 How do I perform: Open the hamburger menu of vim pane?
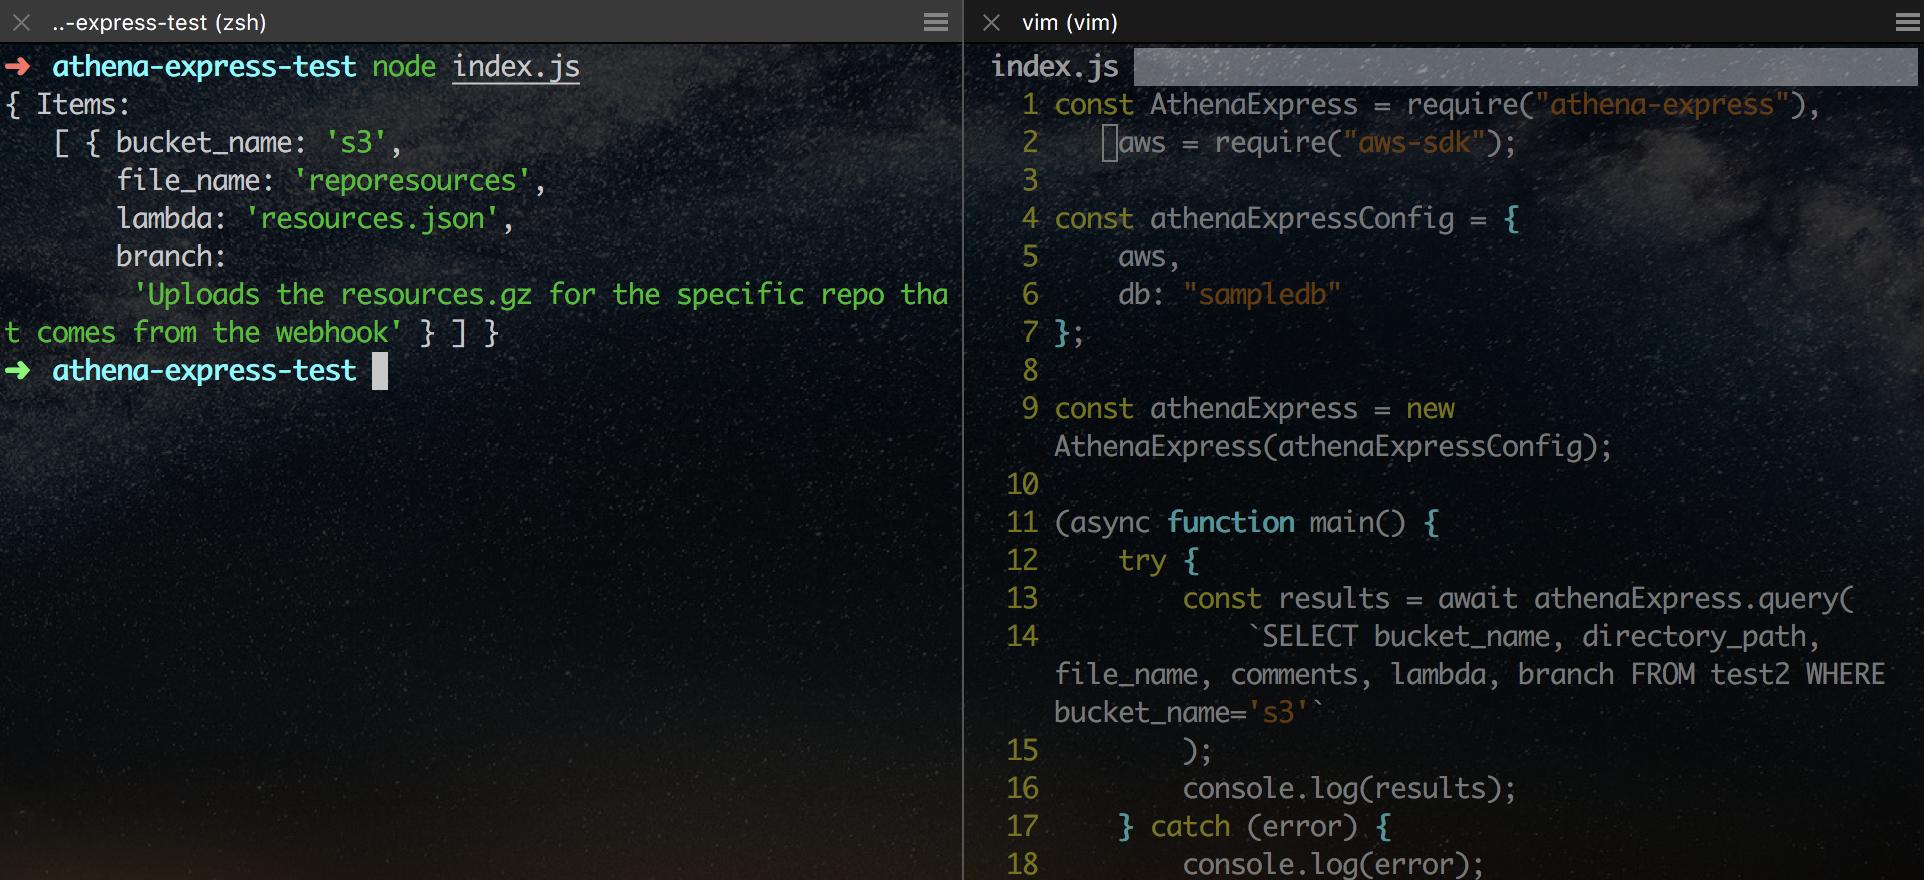click(x=1907, y=22)
